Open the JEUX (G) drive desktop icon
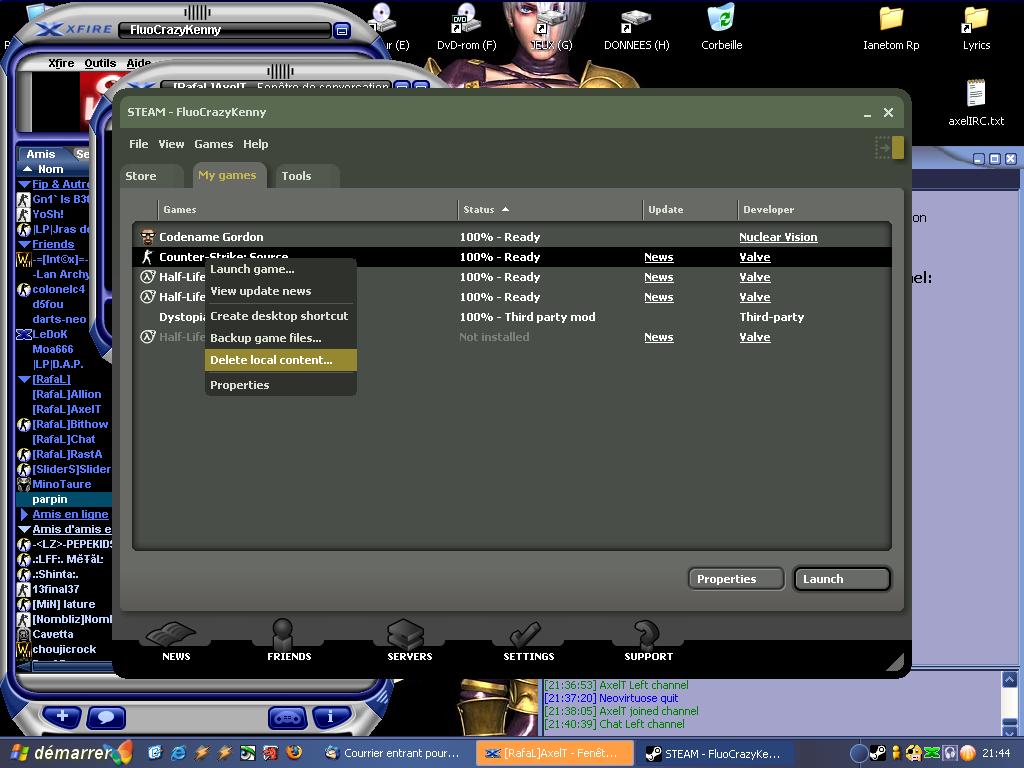Image resolution: width=1024 pixels, height=768 pixels. point(551,27)
